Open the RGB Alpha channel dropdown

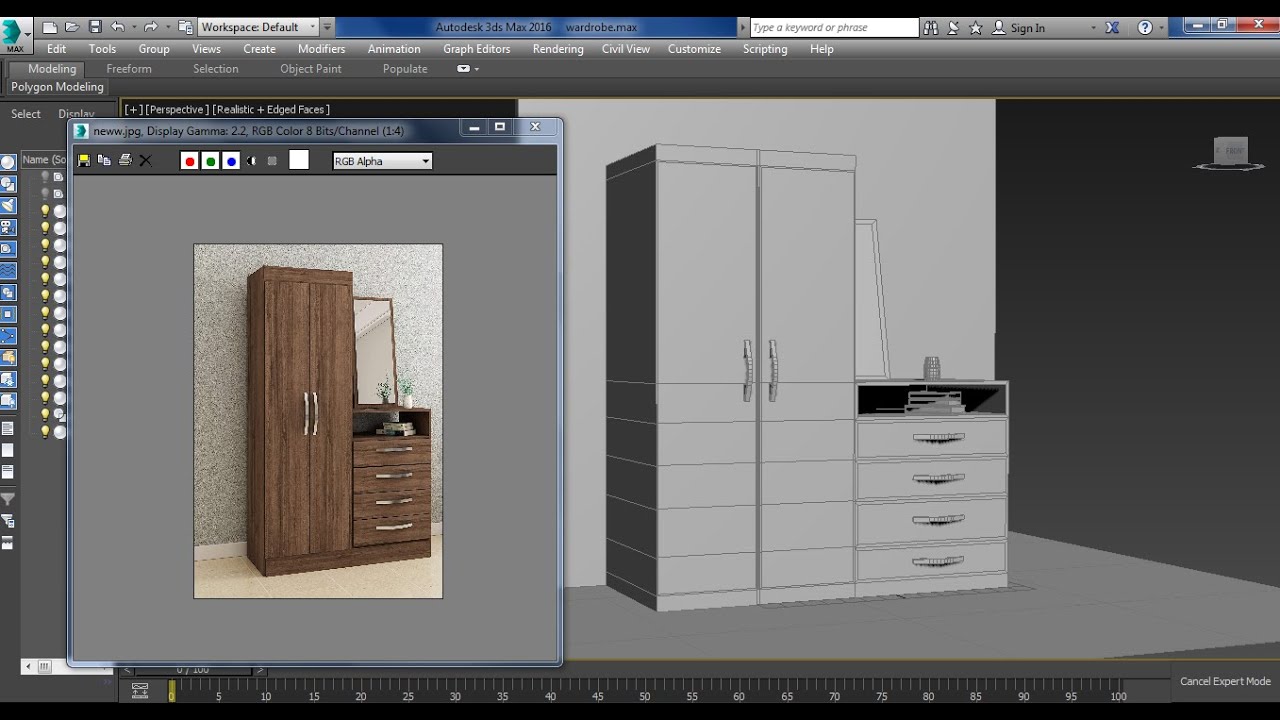pyautogui.click(x=382, y=161)
